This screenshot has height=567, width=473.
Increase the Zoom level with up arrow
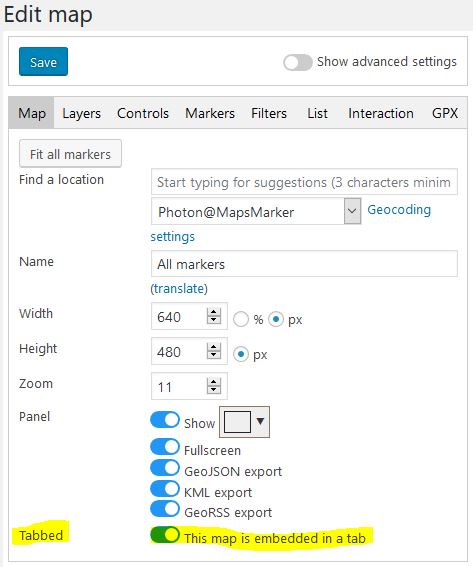[x=214, y=383]
